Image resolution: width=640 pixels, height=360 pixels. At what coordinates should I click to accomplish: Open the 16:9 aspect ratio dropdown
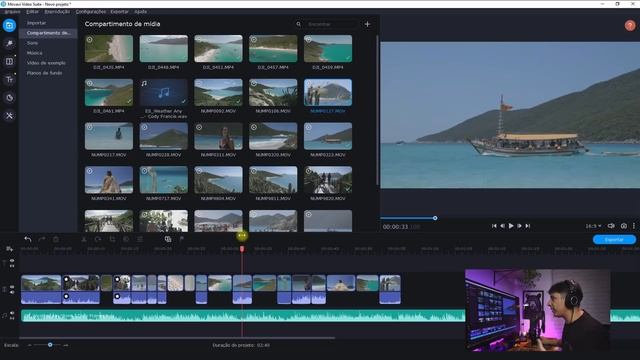593,226
